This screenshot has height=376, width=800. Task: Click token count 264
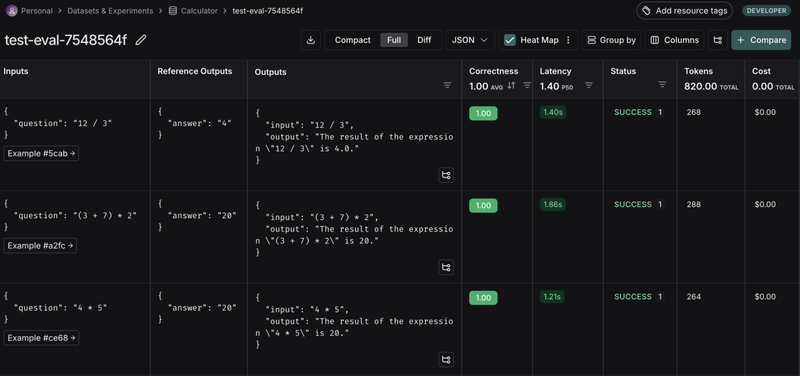pyautogui.click(x=694, y=297)
